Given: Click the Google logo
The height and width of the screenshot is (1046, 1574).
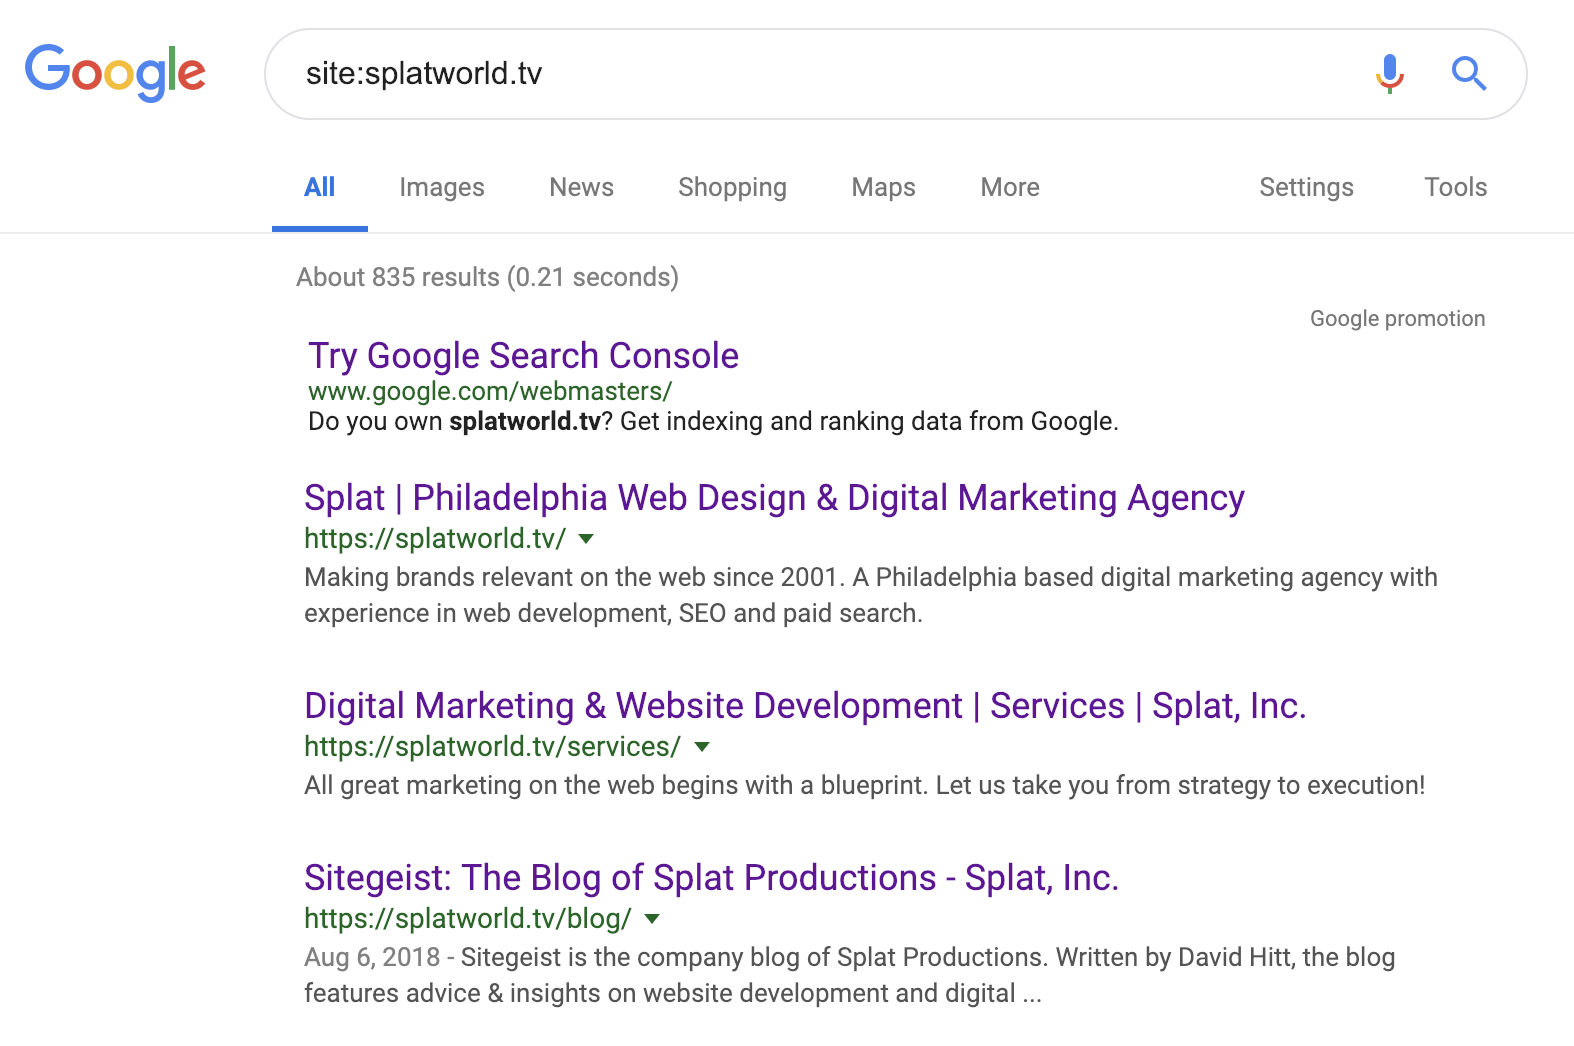Looking at the screenshot, I should pyautogui.click(x=115, y=73).
